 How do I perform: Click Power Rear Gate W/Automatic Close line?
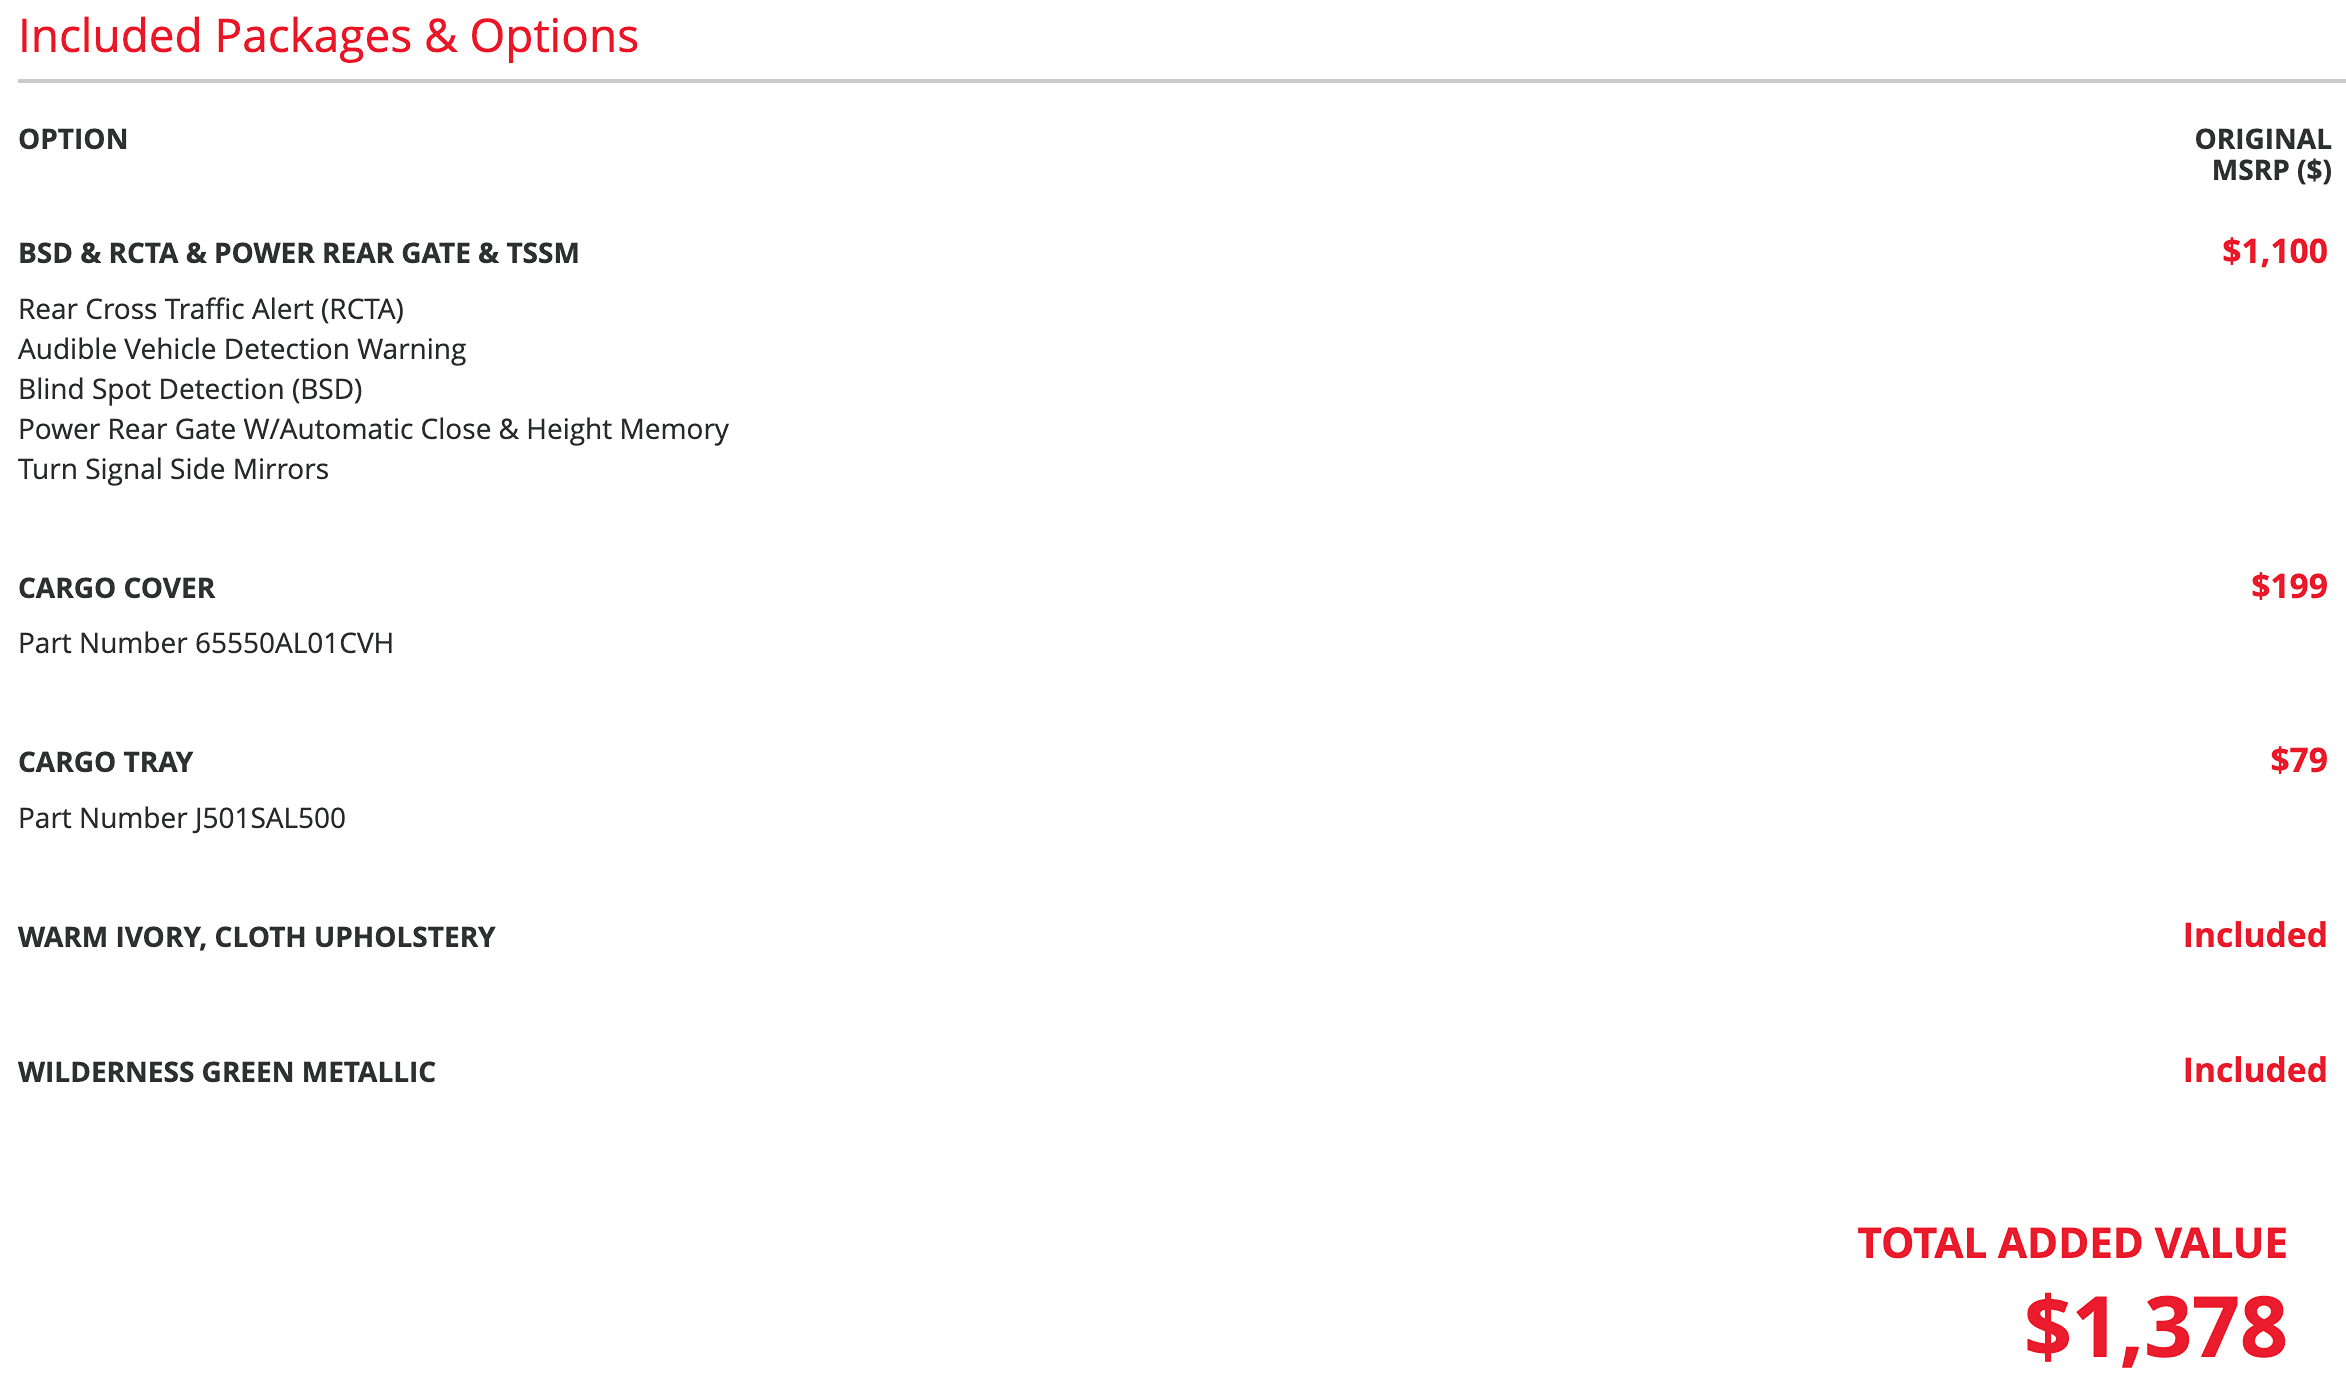pos(373,429)
